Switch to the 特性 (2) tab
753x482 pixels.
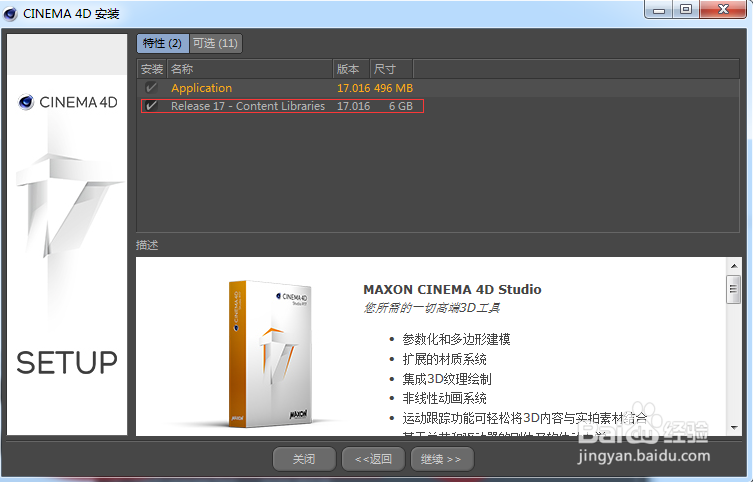tap(163, 43)
